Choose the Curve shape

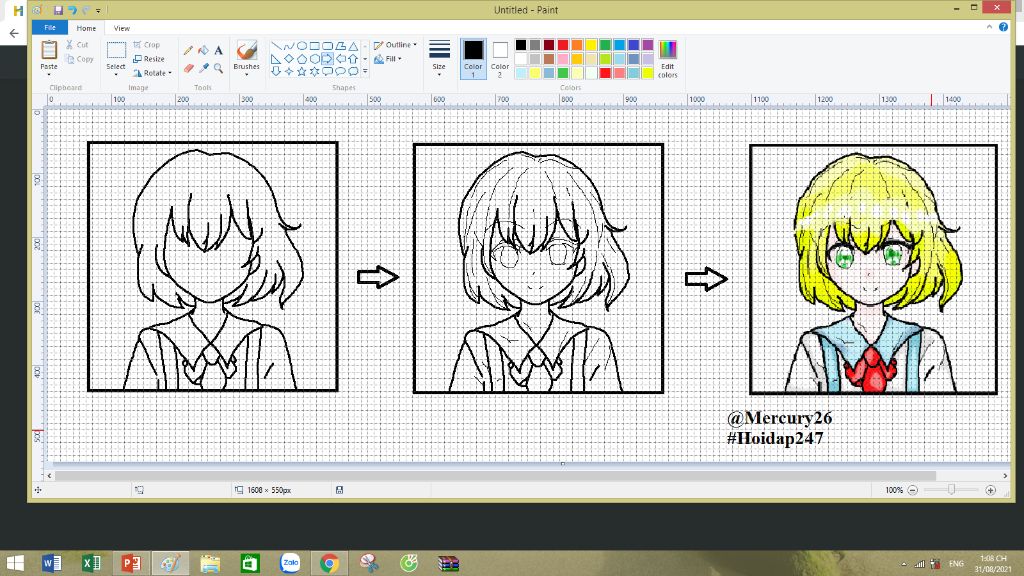click(x=289, y=46)
